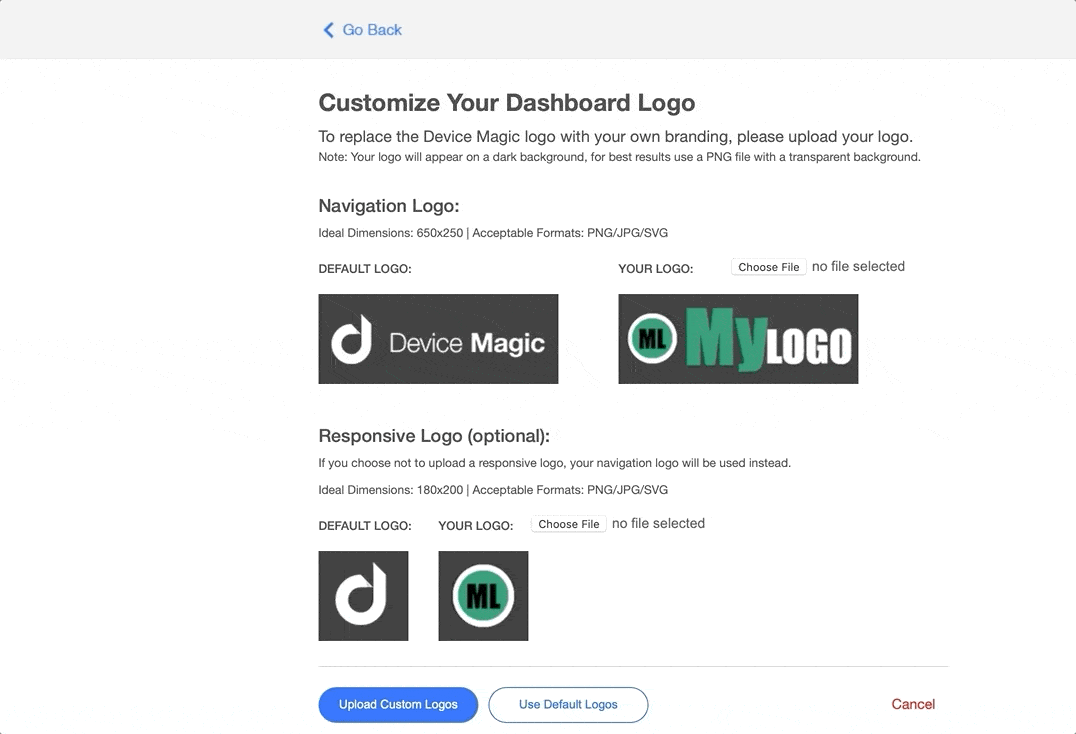Image resolution: width=1076 pixels, height=734 pixels.
Task: Click text 'Ideal Dimensions: 650x250' line
Action: 493,233
